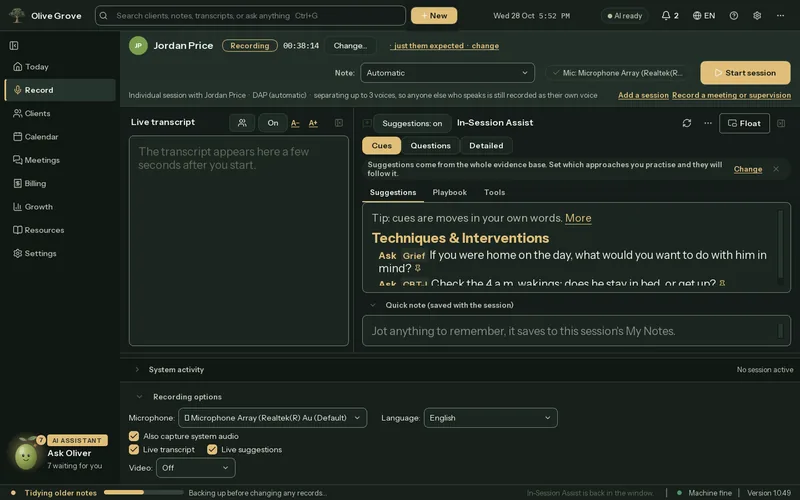Uncheck the Live suggestions checkbox
This screenshot has height=500, width=800.
212,449
